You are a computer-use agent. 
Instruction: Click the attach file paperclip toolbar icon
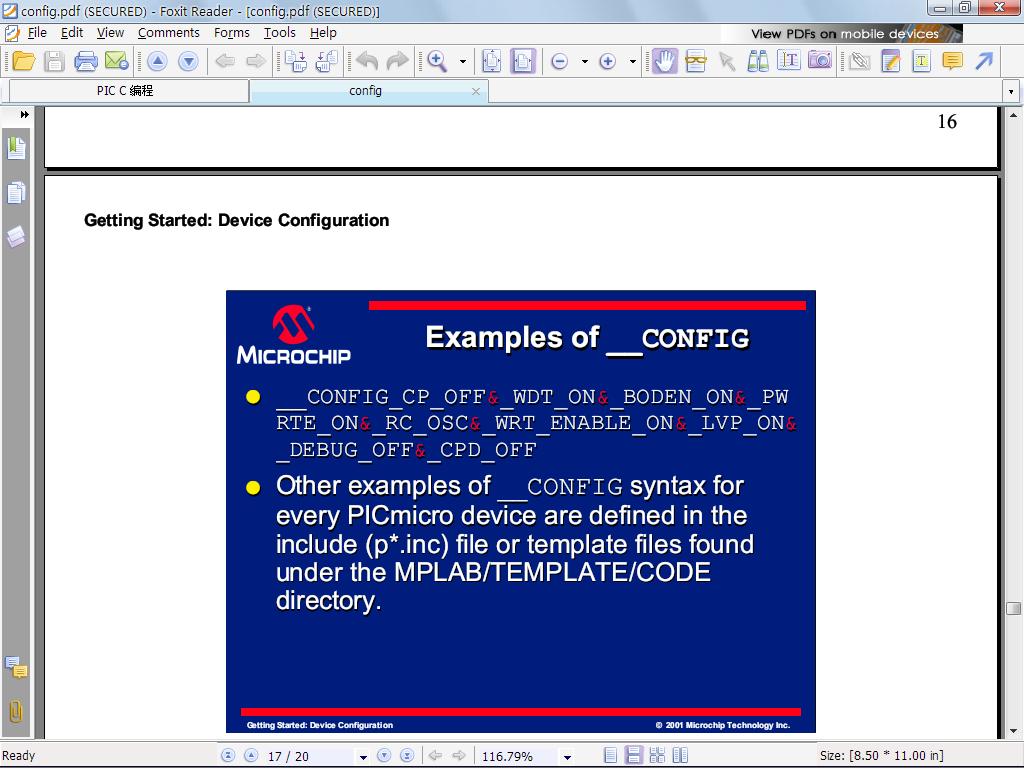pyautogui.click(x=860, y=62)
